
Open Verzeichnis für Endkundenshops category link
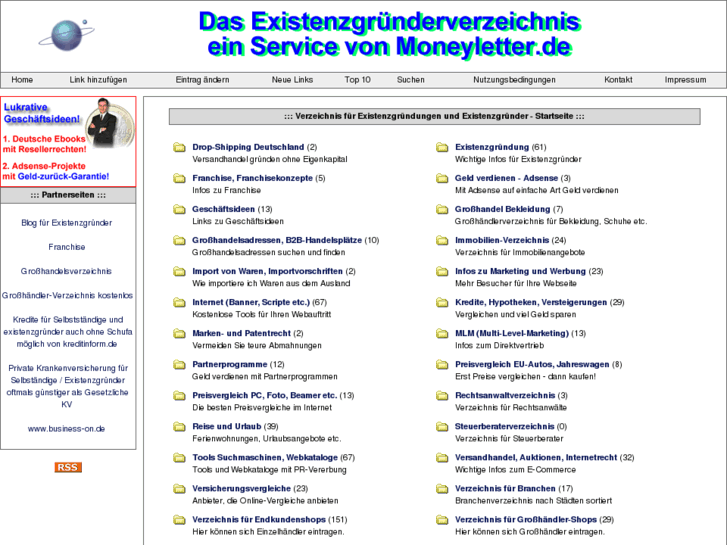[259, 520]
